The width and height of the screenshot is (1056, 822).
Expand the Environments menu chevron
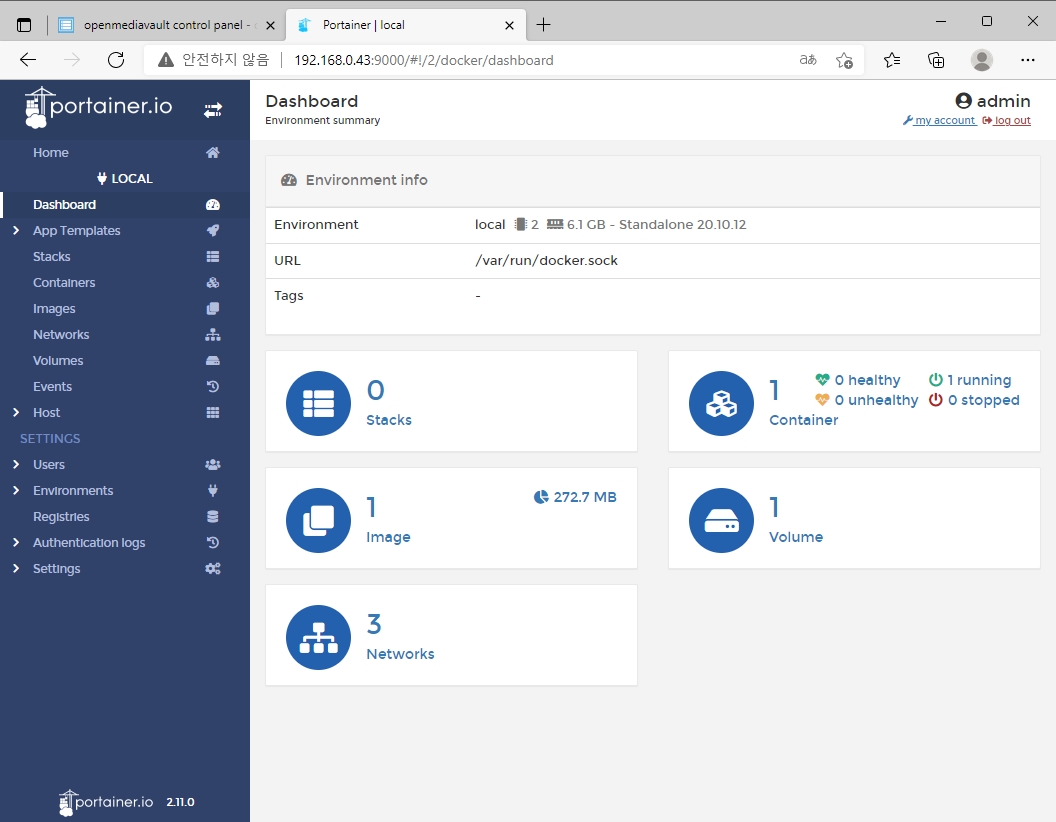pyautogui.click(x=16, y=491)
